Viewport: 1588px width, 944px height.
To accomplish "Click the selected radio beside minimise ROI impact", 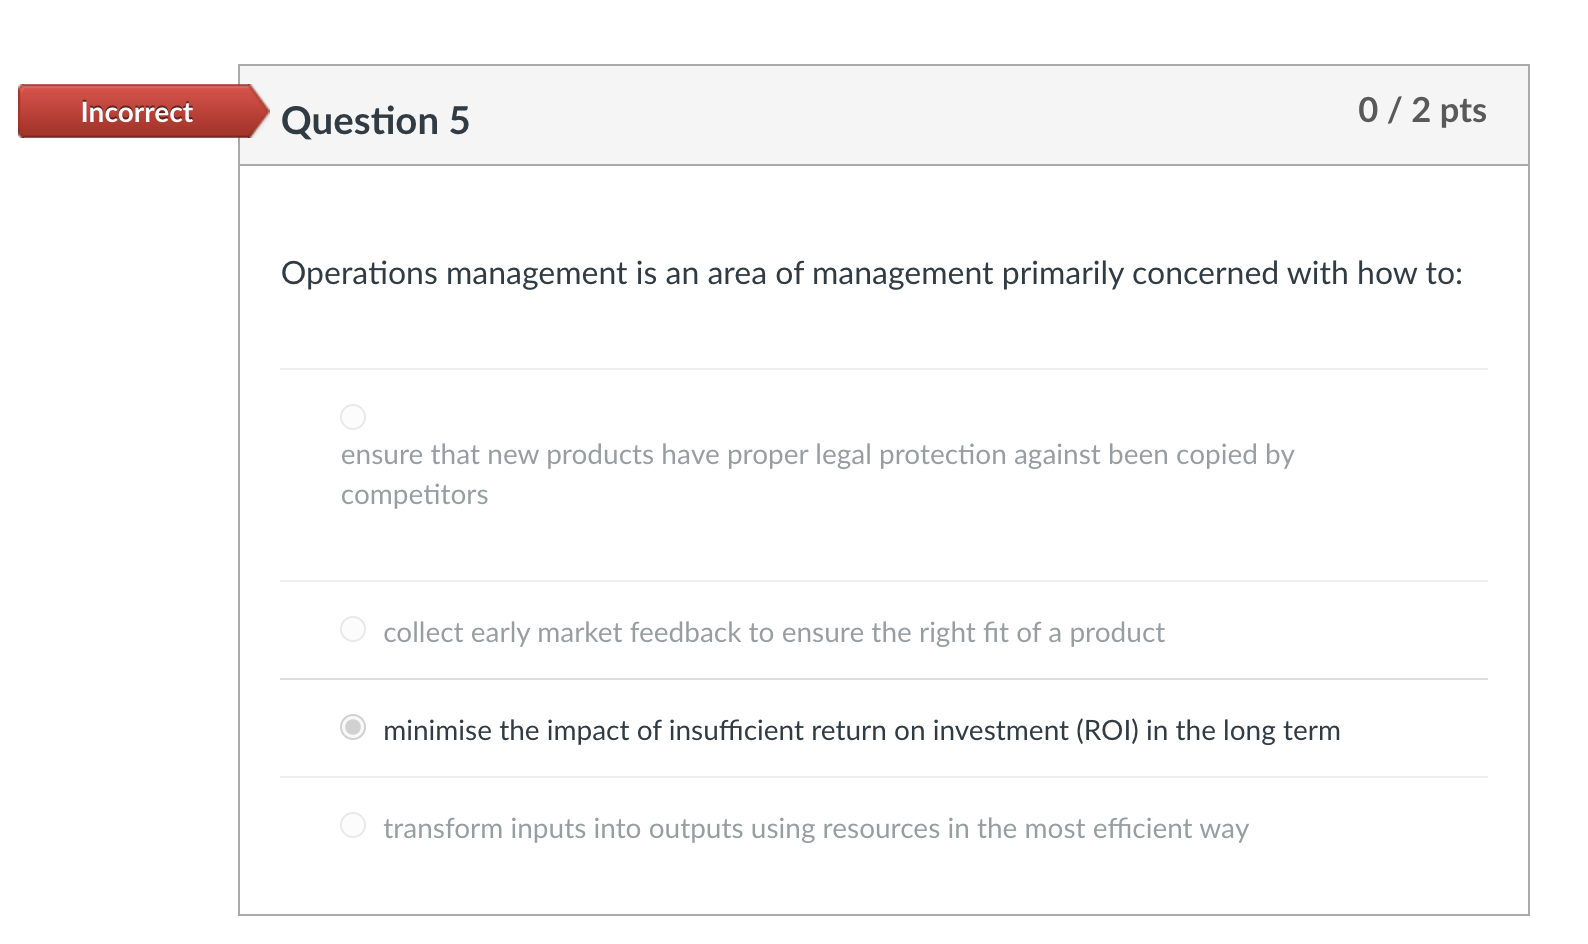I will tap(353, 727).
